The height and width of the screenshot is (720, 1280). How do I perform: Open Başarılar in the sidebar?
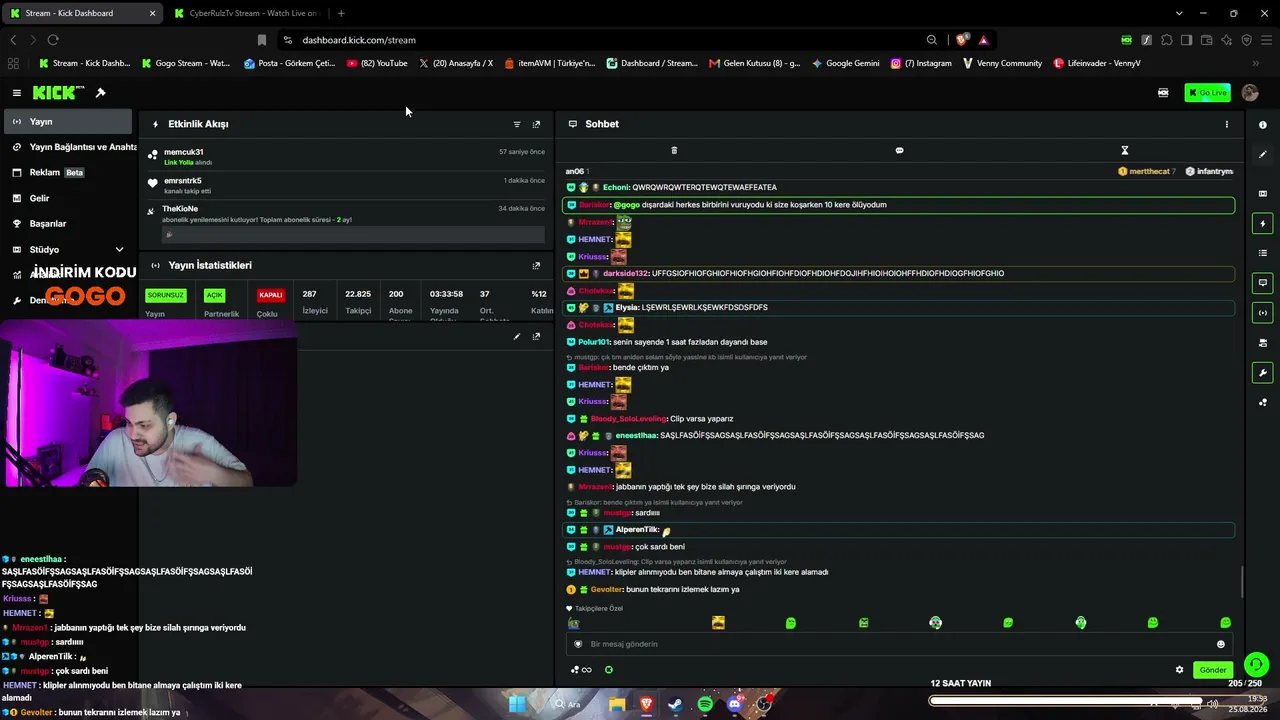click(67, 224)
